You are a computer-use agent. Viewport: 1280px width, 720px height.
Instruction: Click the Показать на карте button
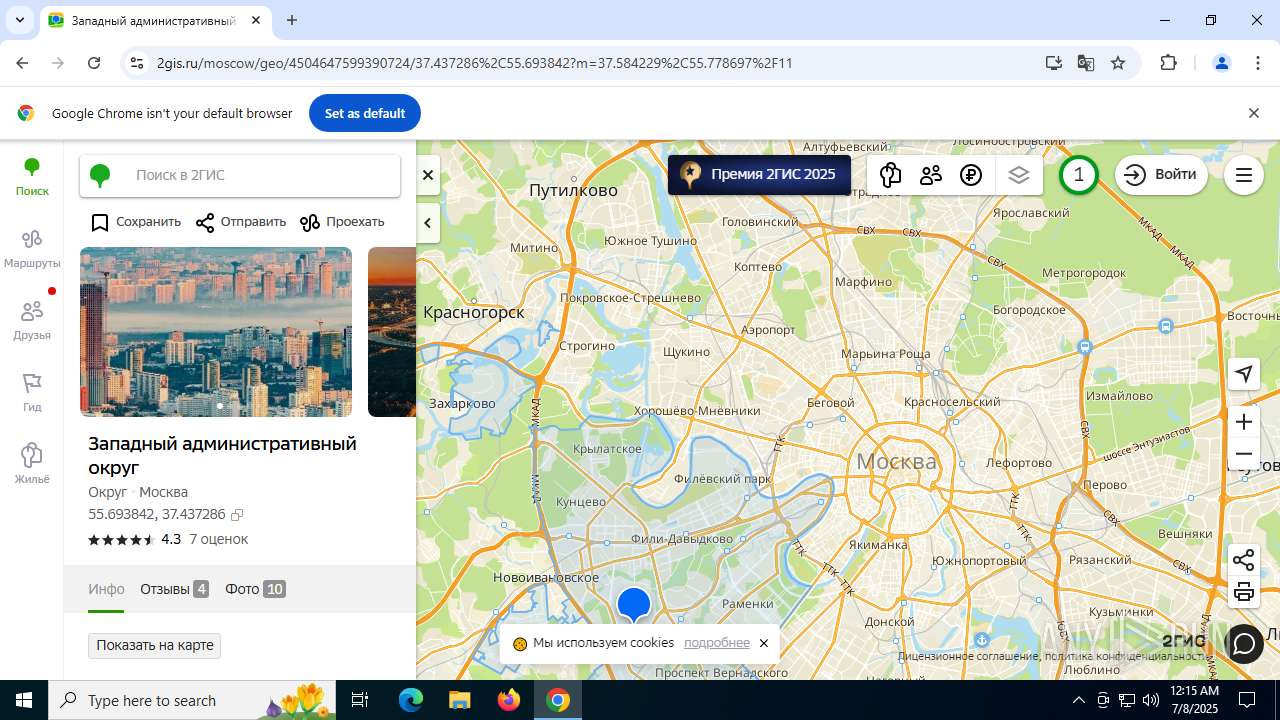(x=155, y=645)
